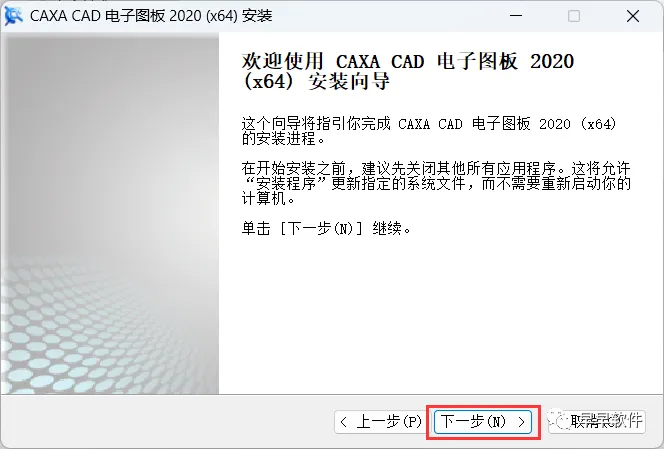Click the grey dotted banner image
The height and width of the screenshot is (449, 664).
[x=110, y=215]
